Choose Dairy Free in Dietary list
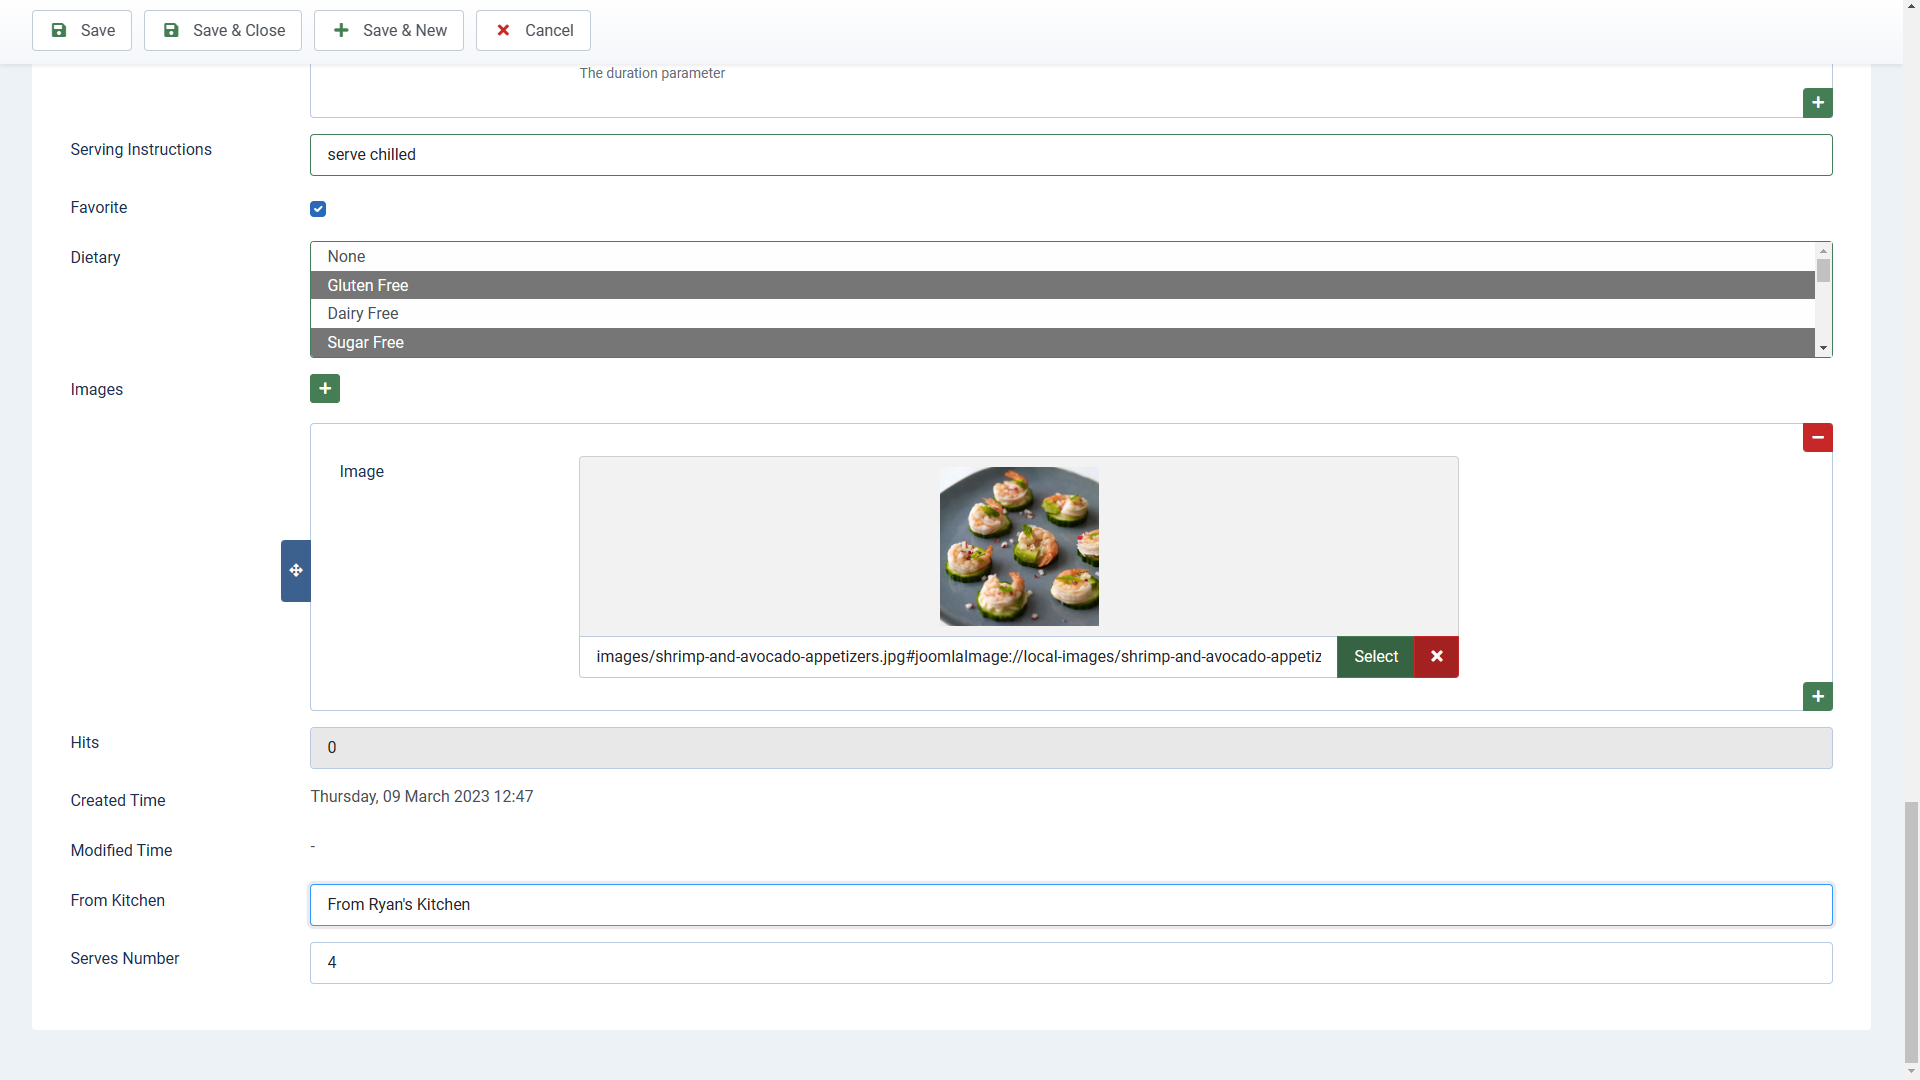The width and height of the screenshot is (1920, 1080). click(x=1060, y=314)
